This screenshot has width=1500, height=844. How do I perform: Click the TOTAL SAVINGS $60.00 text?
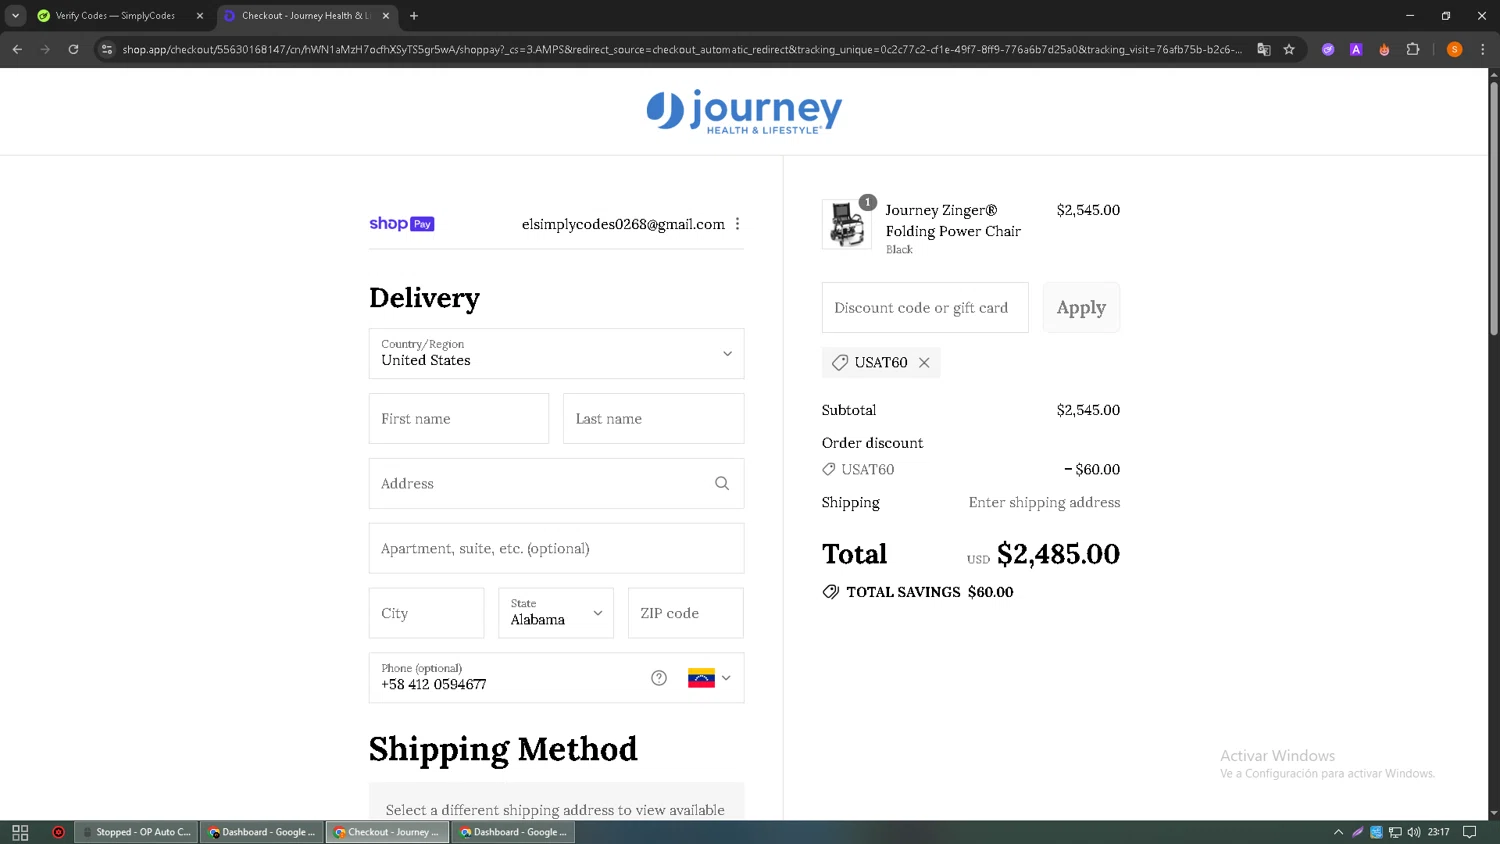(930, 592)
